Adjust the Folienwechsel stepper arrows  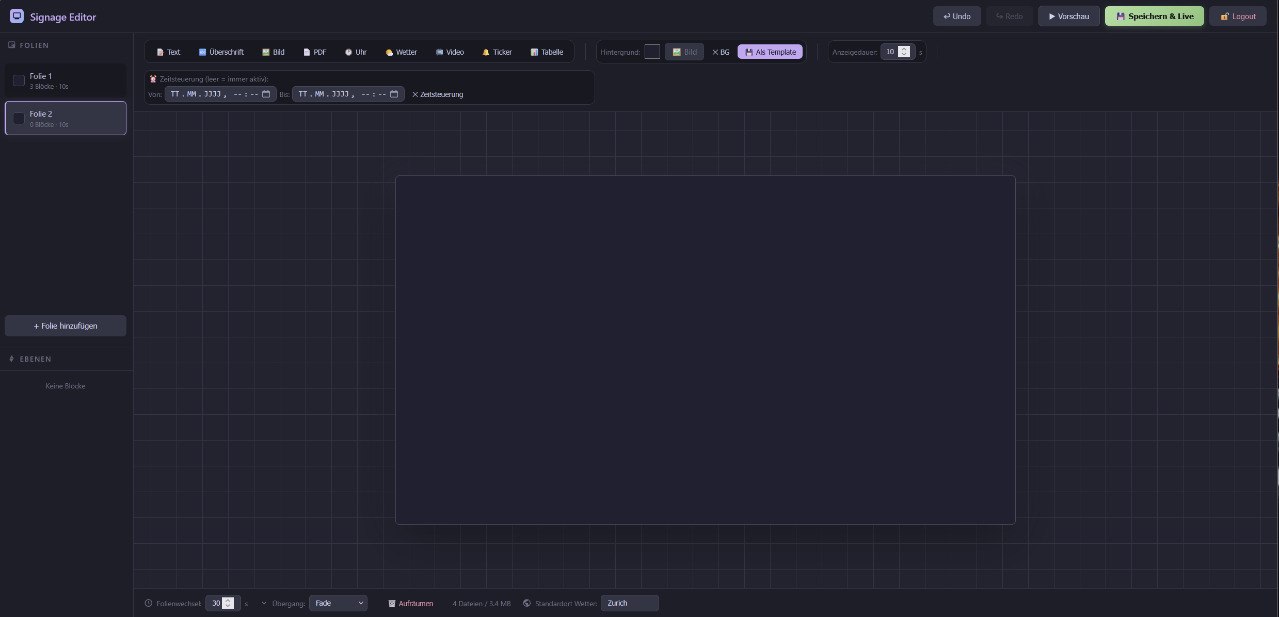tap(228, 603)
